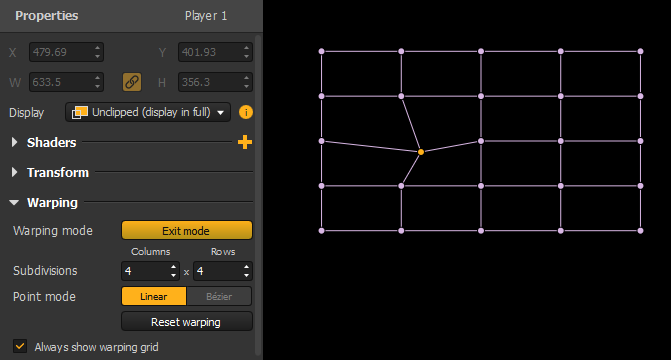
Task: Increase the Rows subdivisions value
Action: (246, 267)
